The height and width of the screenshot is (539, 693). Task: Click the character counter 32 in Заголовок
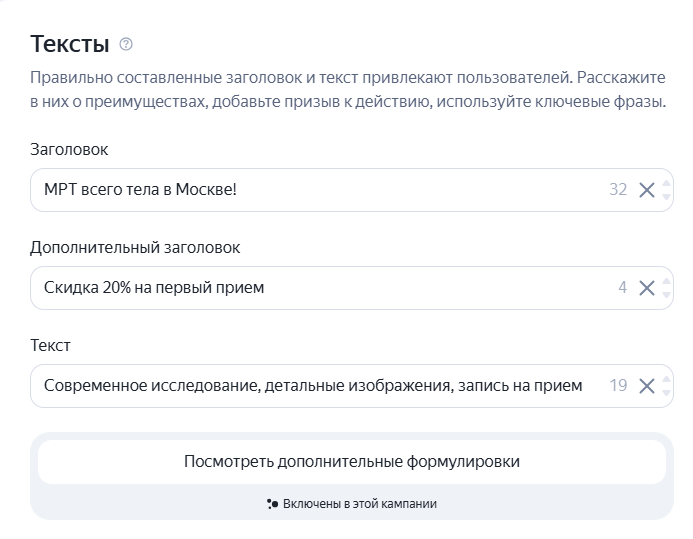click(618, 190)
